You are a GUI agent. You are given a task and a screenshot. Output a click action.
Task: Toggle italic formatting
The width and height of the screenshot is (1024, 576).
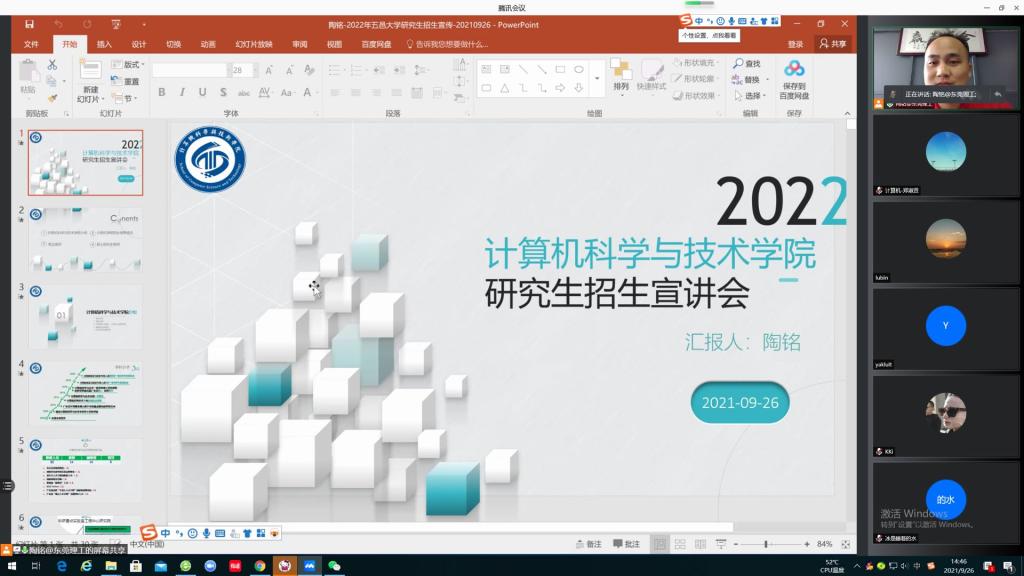point(184,93)
